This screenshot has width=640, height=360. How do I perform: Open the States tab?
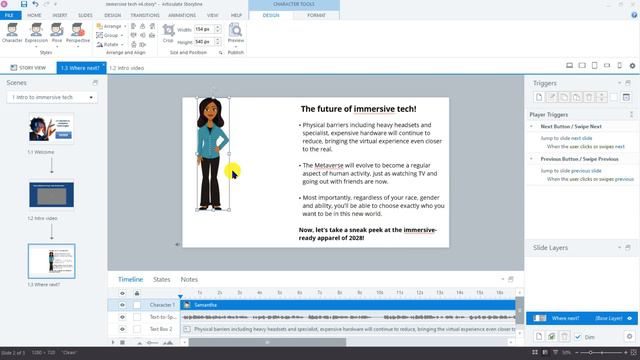coord(162,279)
